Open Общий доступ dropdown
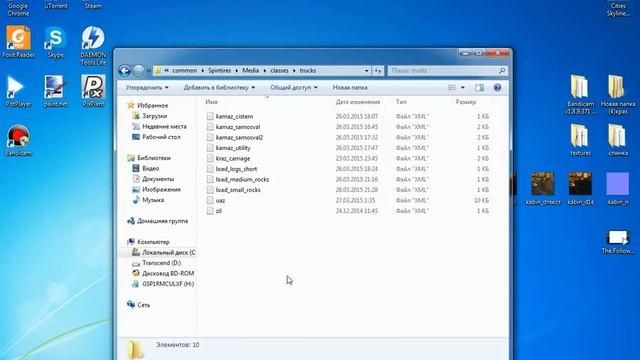This screenshot has width=640, height=360. pos(293,87)
